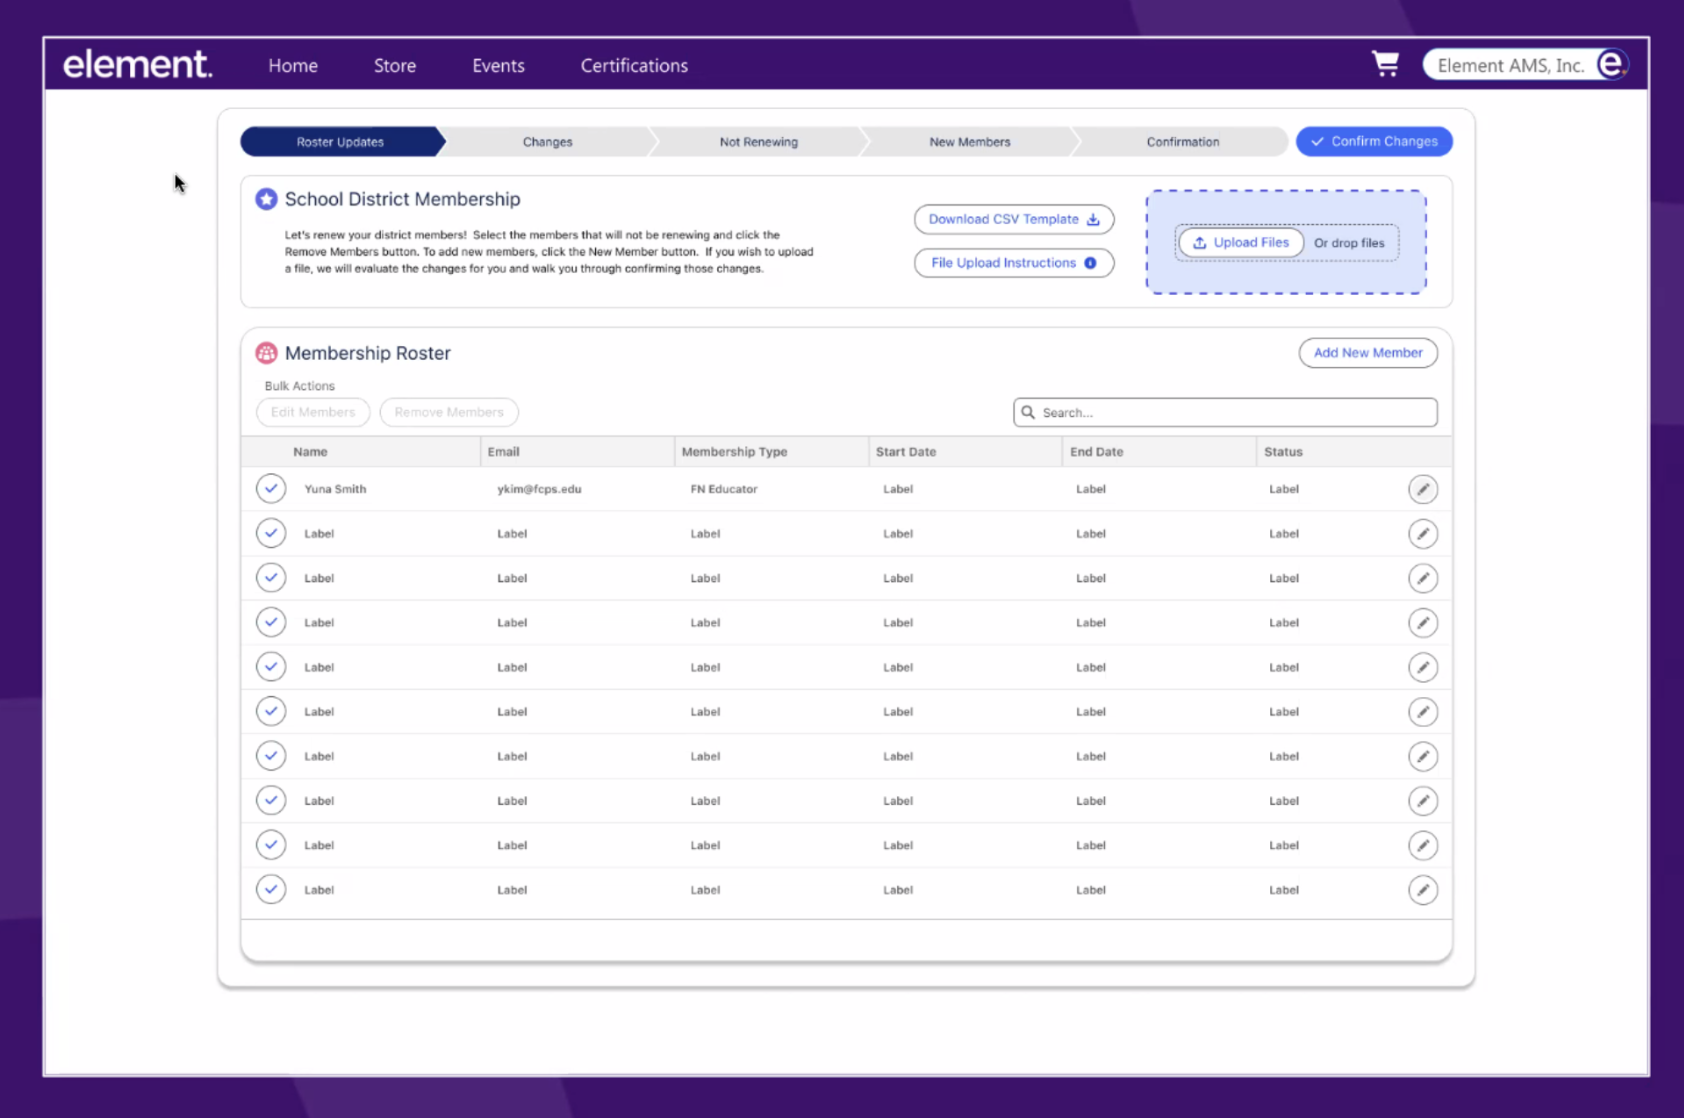
Task: Switch to the Not Renewing step
Action: pyautogui.click(x=758, y=142)
